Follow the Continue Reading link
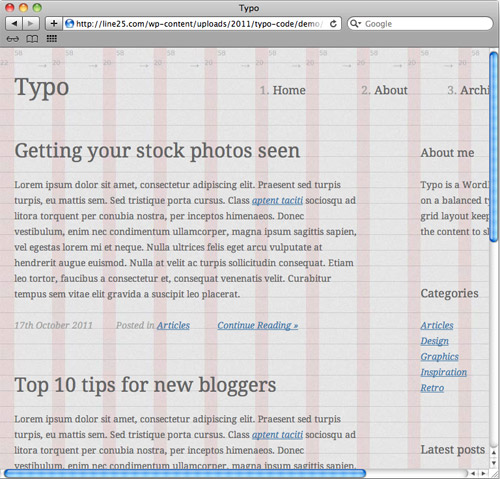The height and width of the screenshot is (479, 500). pos(258,325)
